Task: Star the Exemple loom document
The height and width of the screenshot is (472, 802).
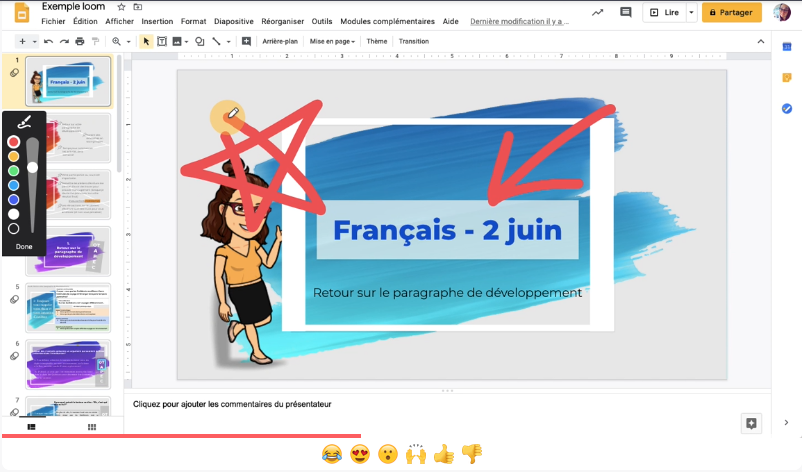Action: [x=122, y=6]
